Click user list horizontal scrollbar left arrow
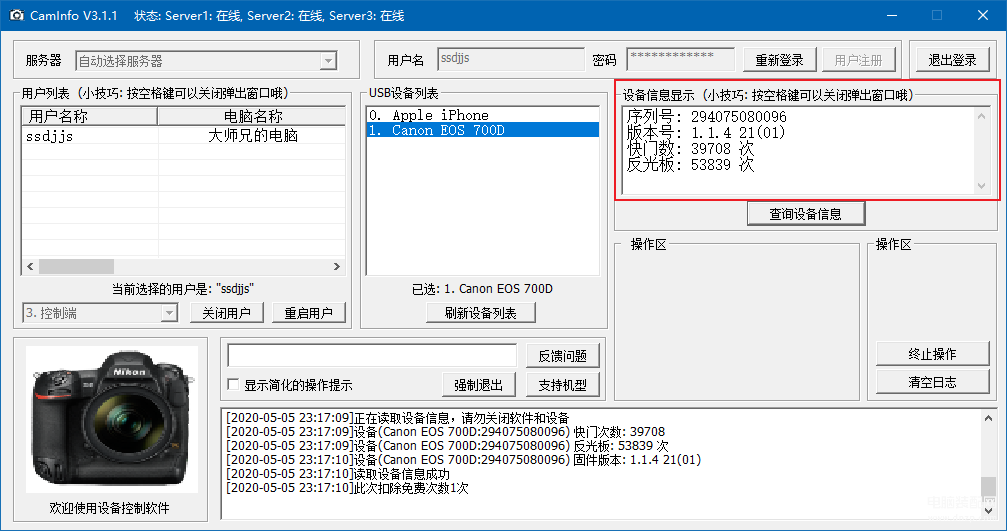The width and height of the screenshot is (1007, 531). point(30,266)
